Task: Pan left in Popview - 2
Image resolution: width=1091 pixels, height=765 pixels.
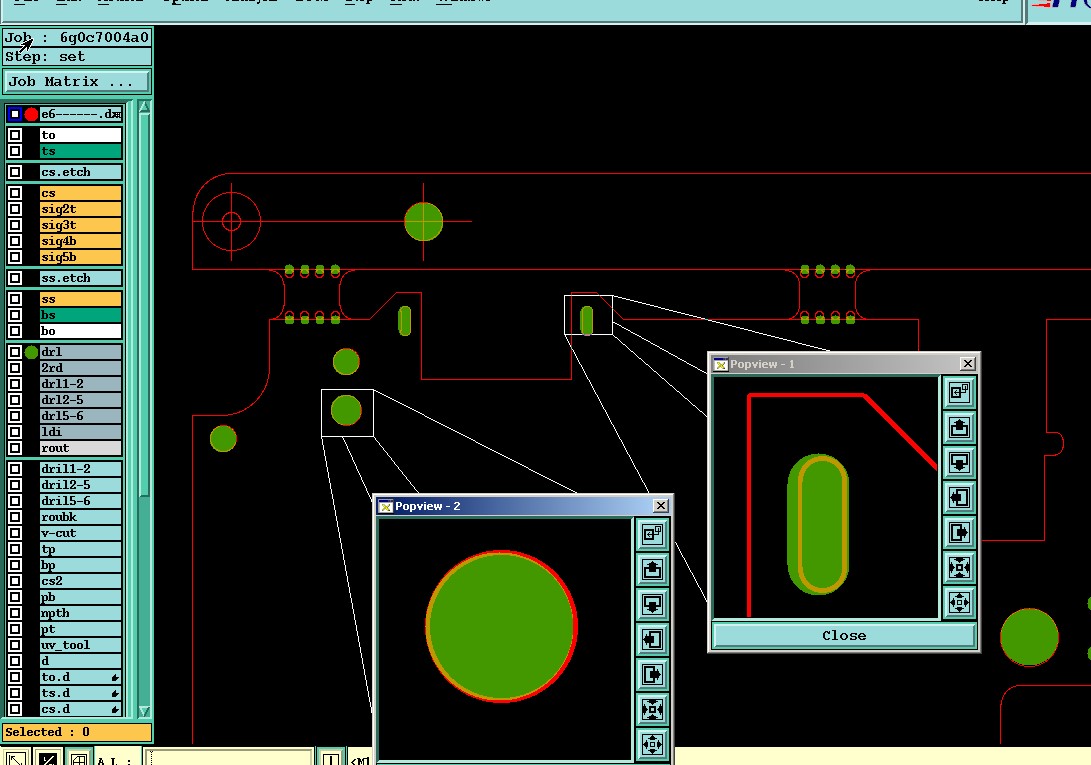Action: point(653,639)
